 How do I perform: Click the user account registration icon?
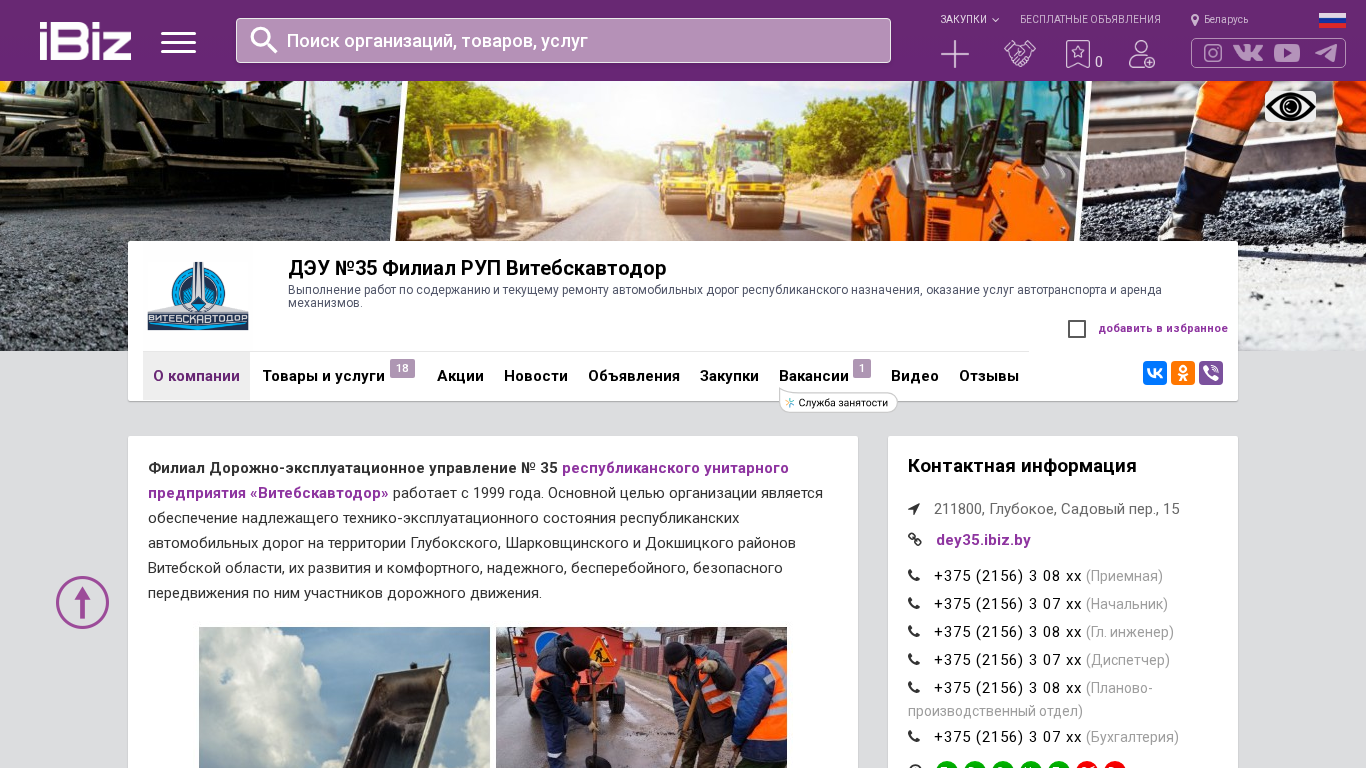click(x=1142, y=54)
